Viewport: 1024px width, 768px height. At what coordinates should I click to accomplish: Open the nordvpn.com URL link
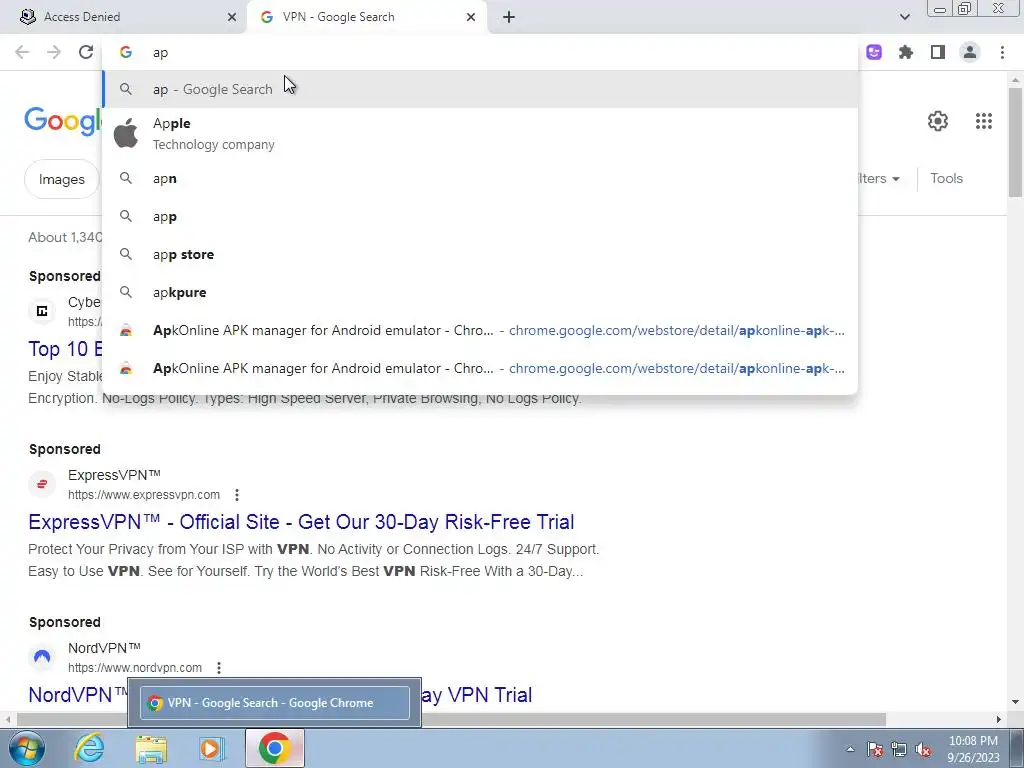[x=135, y=667]
